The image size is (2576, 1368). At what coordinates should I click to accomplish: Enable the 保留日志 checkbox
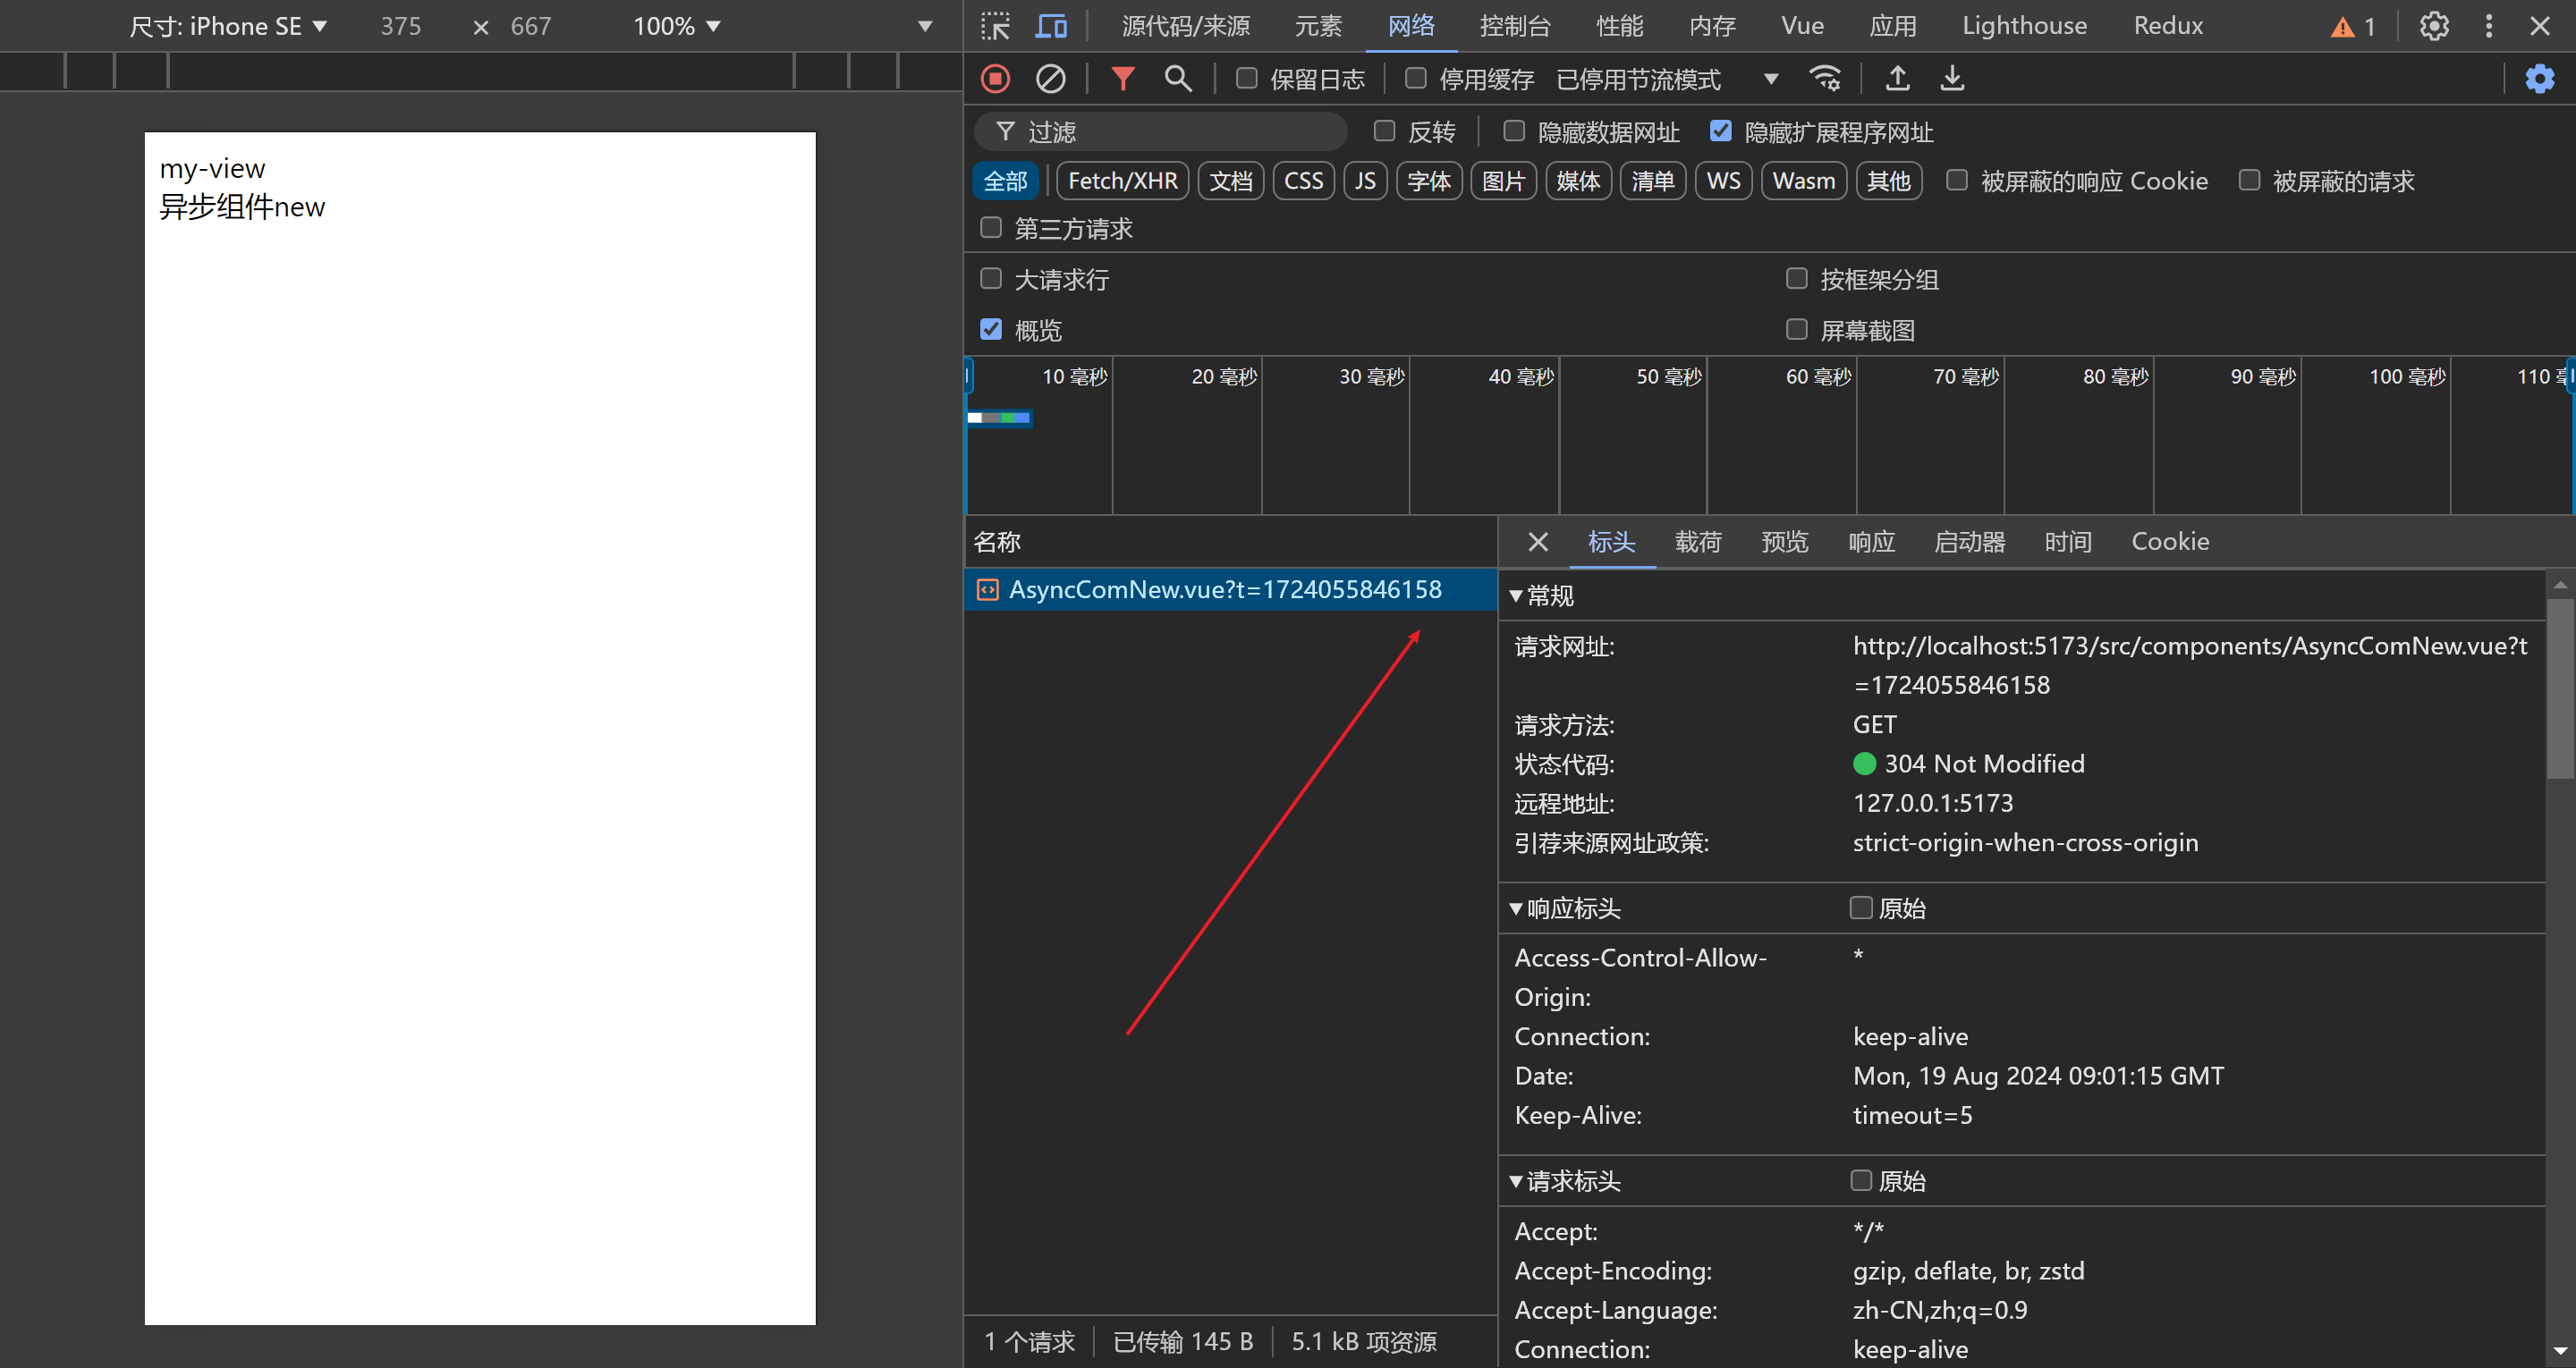1246,79
